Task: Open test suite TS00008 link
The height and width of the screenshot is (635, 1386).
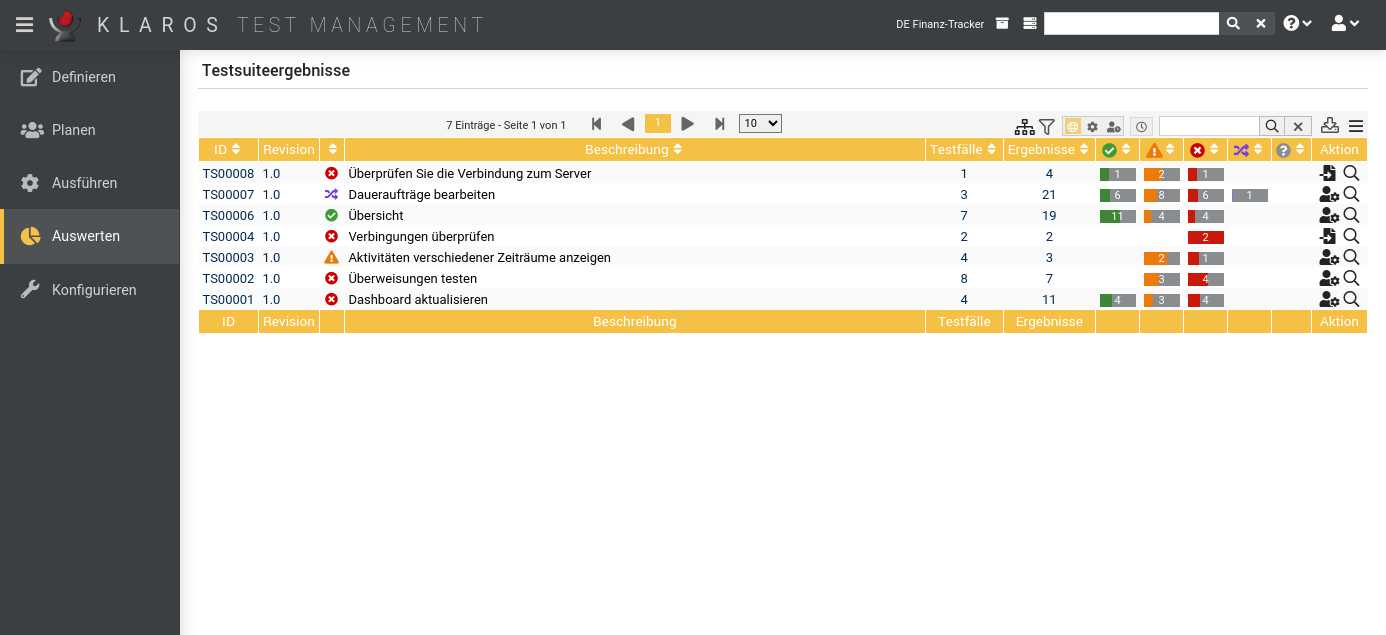Action: pyautogui.click(x=228, y=174)
